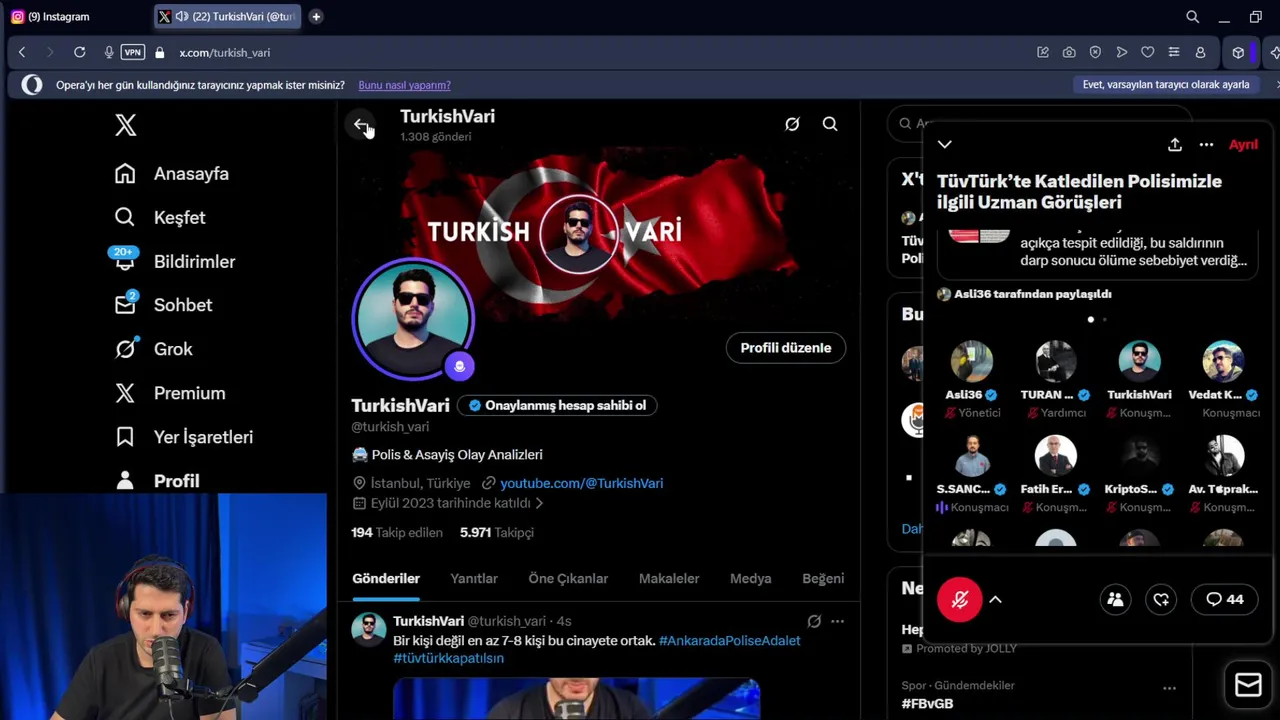Select Asli36 host avatar

tap(971, 362)
